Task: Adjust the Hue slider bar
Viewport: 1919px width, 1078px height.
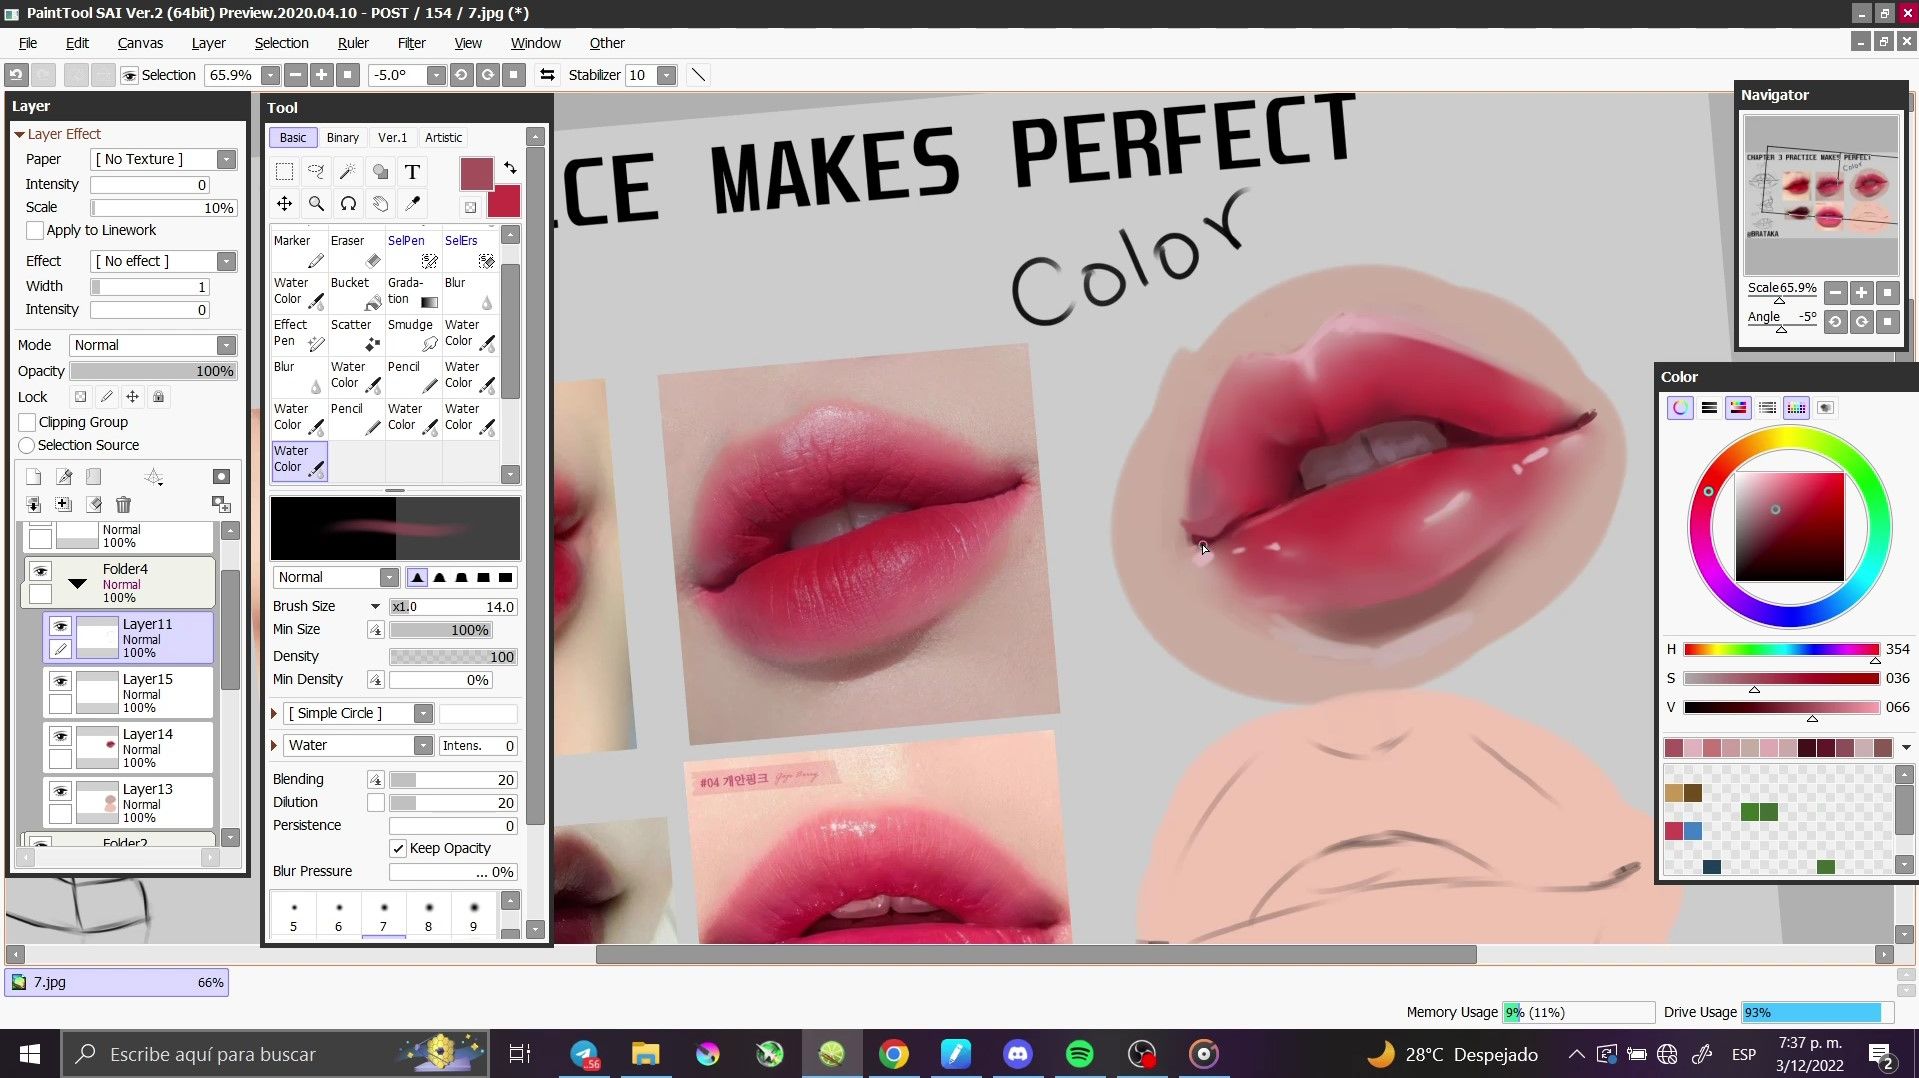Action: [1781, 649]
